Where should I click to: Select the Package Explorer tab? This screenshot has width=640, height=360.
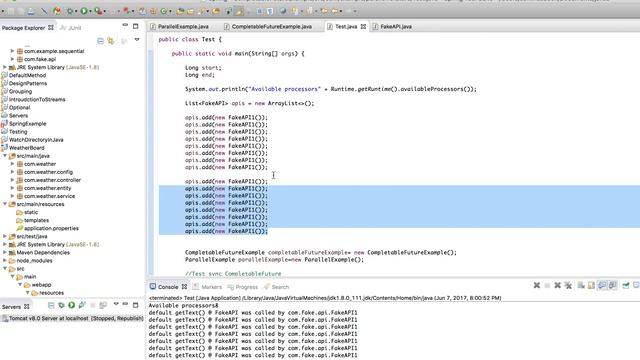pos(23,28)
